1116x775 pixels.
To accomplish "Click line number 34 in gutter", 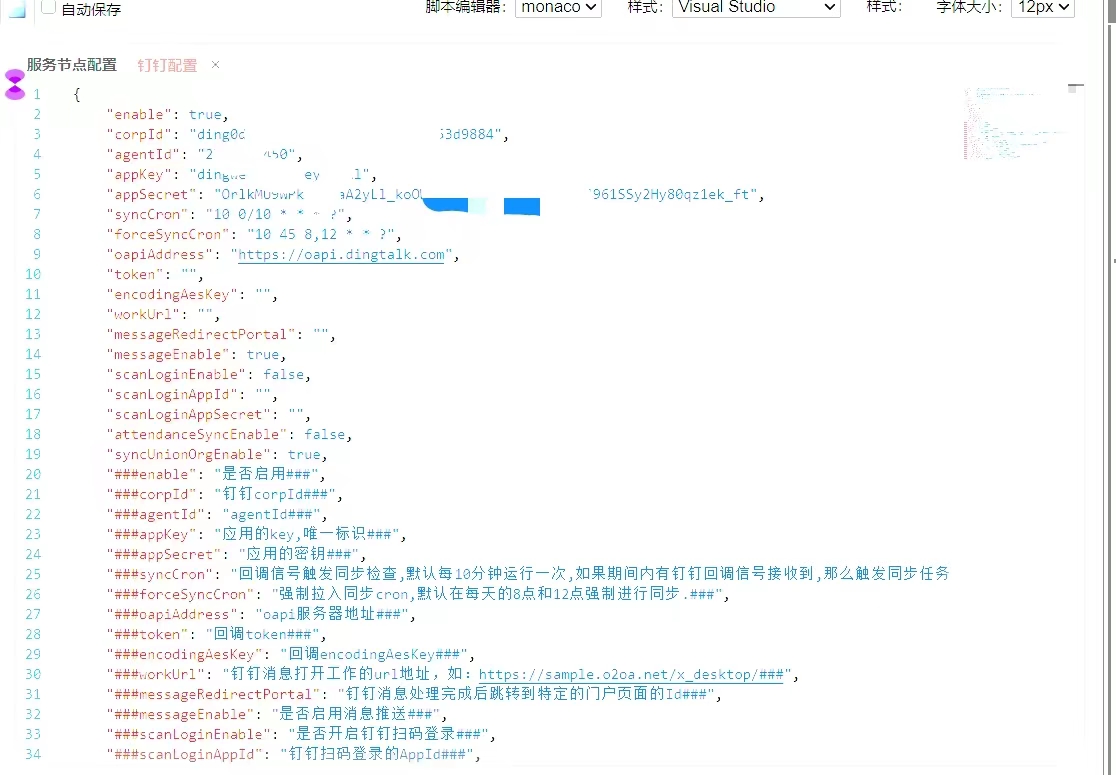I will click(33, 754).
